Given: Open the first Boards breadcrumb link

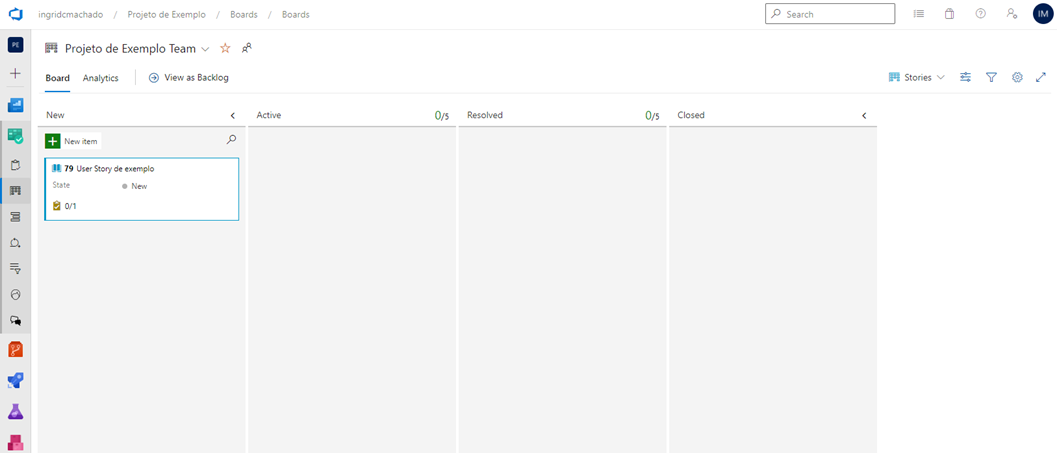Looking at the screenshot, I should (x=244, y=14).
